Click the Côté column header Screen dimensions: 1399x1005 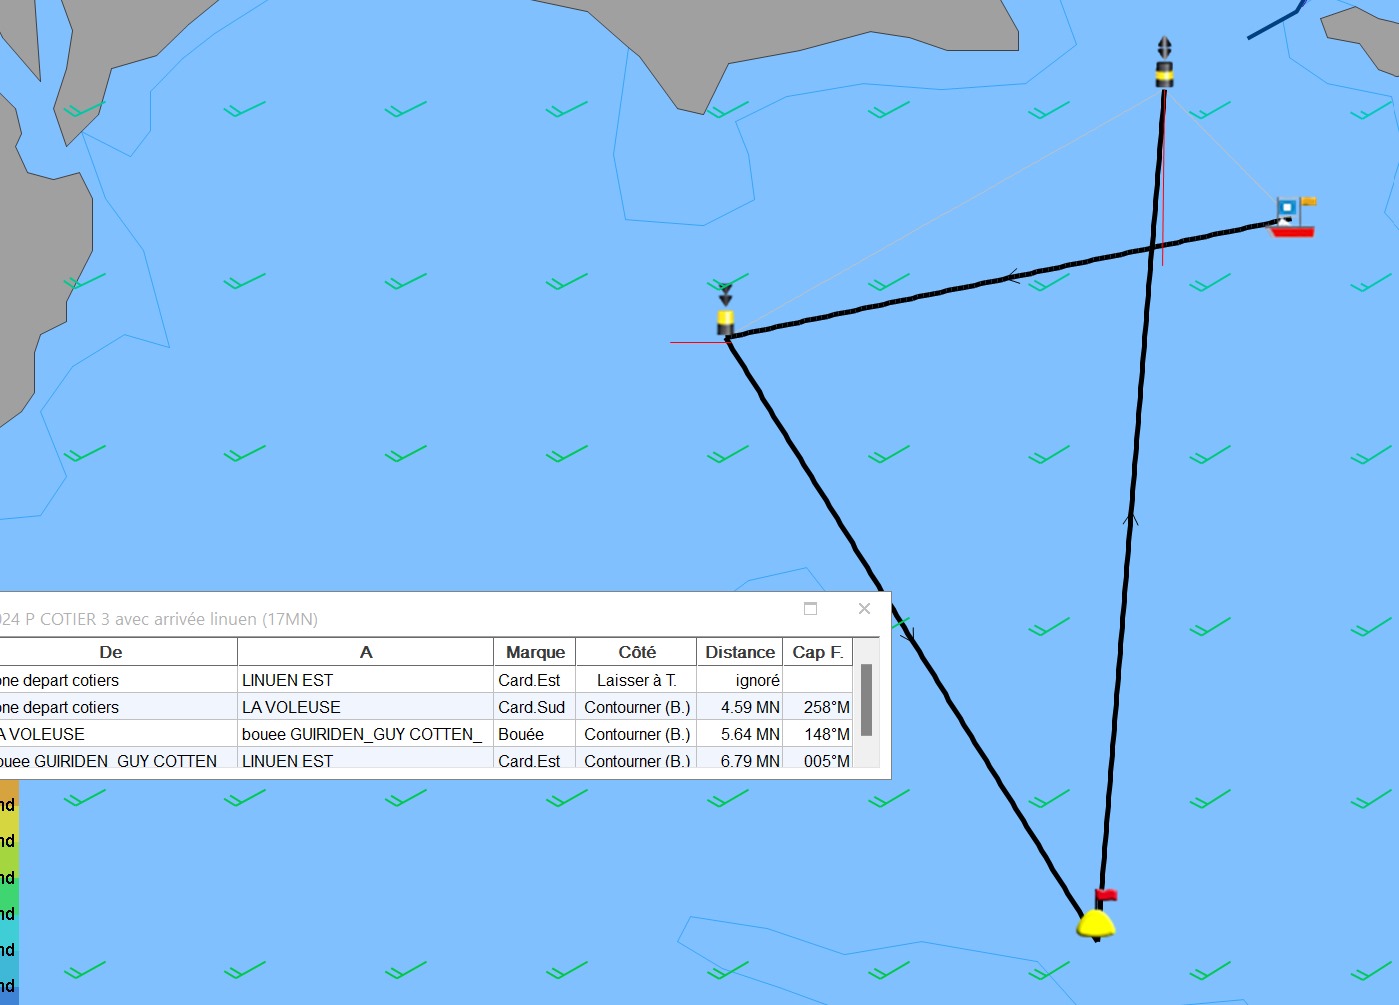coord(637,652)
